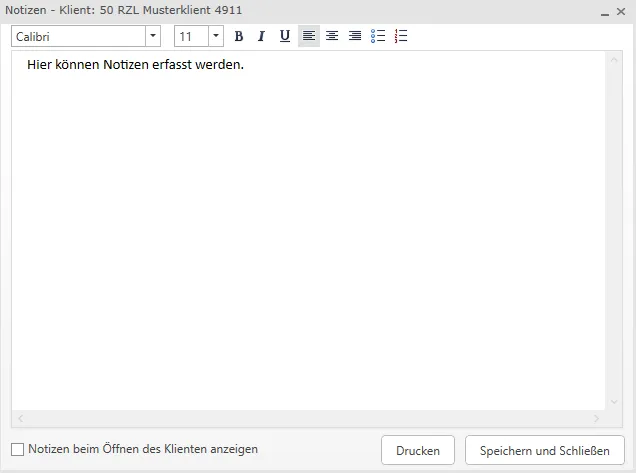Image resolution: width=636 pixels, height=473 pixels.
Task: Align text left
Action: (309, 36)
